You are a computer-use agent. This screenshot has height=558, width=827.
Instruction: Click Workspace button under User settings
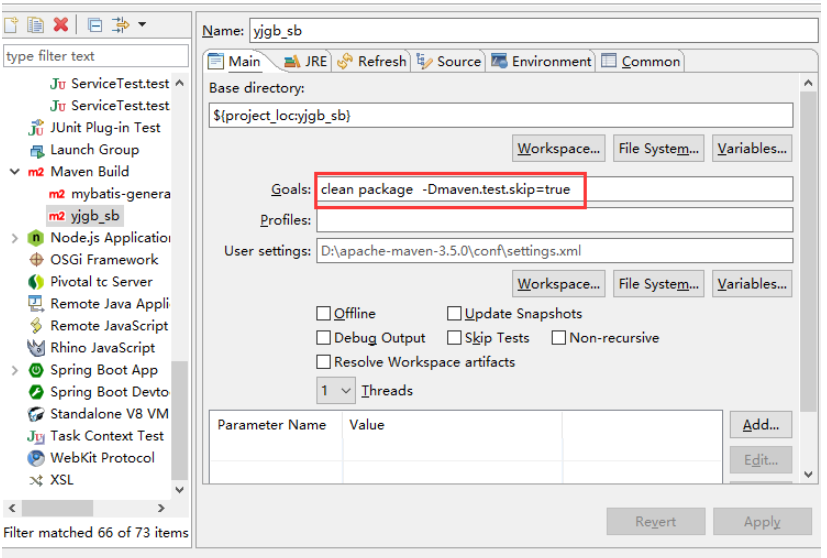(x=559, y=284)
